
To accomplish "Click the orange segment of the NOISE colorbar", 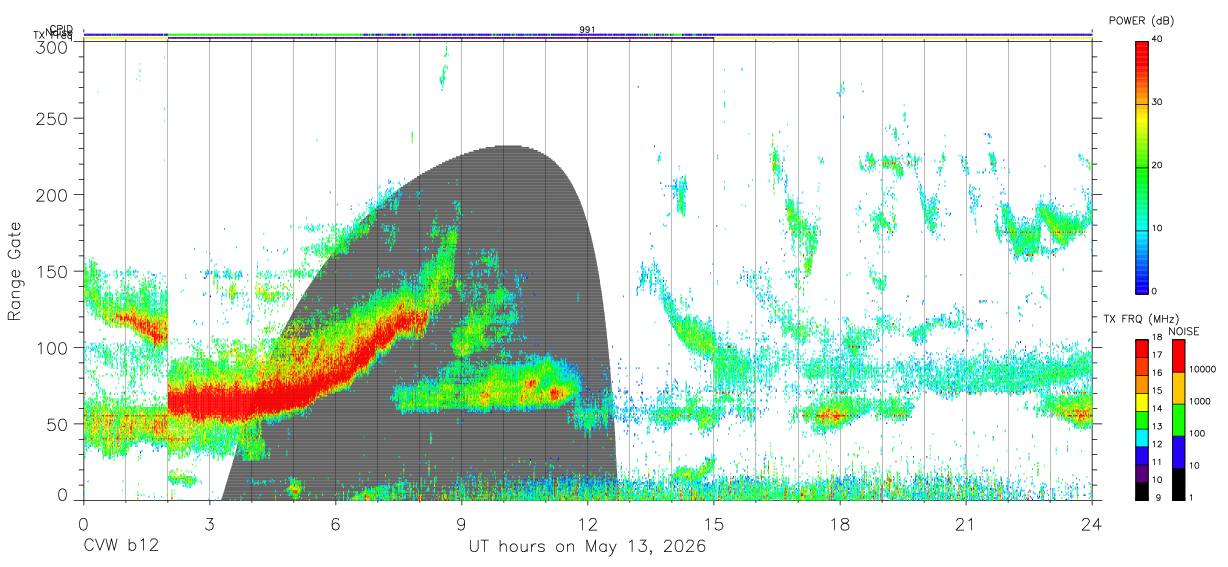I will tap(1178, 388).
